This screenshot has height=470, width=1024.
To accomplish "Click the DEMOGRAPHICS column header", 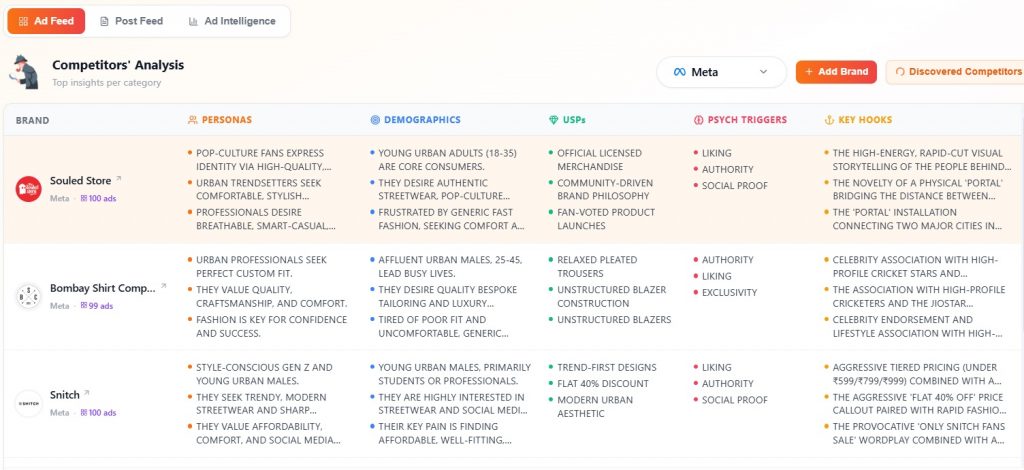I will [422, 120].
